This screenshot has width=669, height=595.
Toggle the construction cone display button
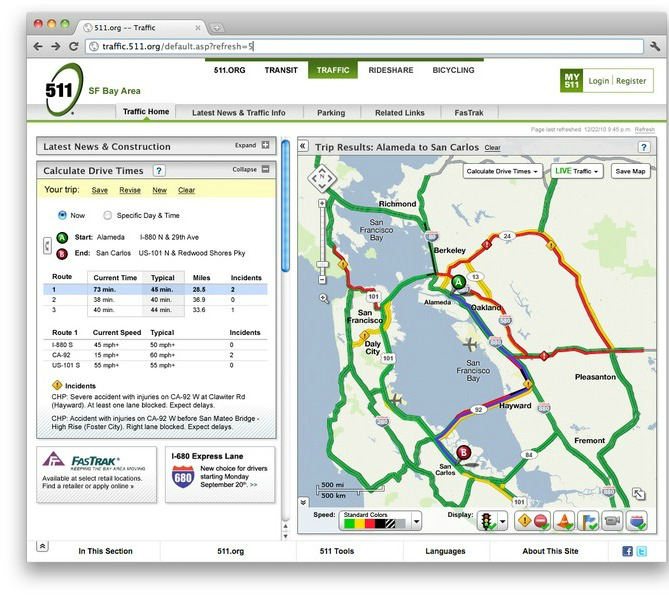pyautogui.click(x=564, y=521)
